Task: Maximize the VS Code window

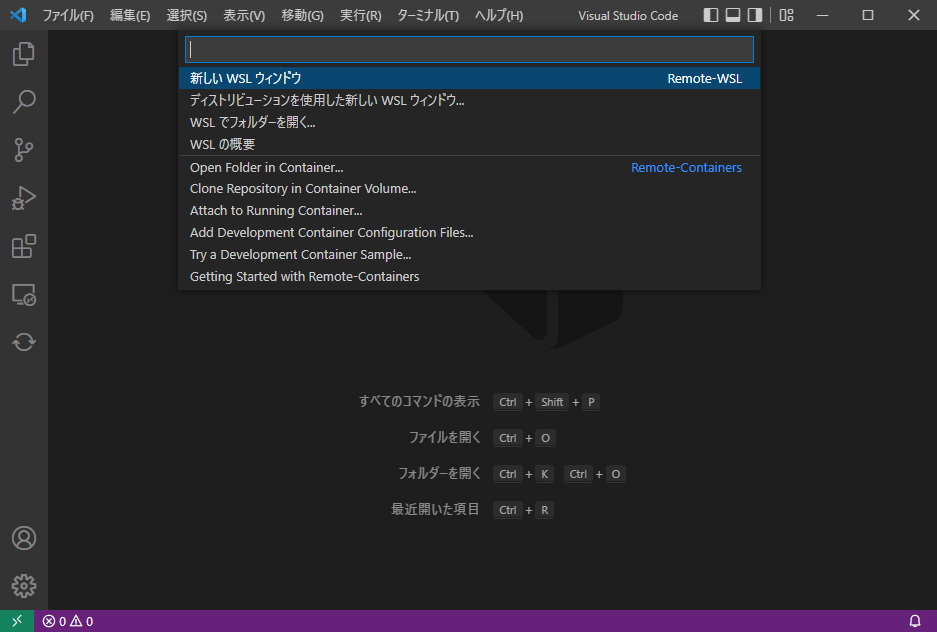Action: point(868,15)
